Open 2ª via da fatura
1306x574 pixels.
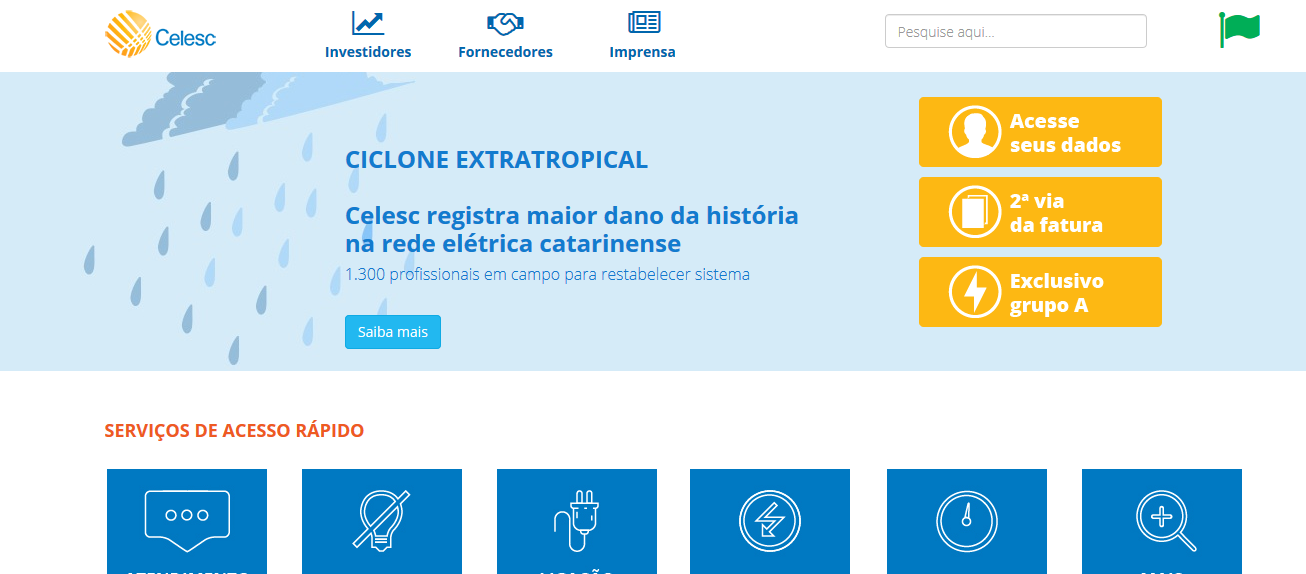[1040, 212]
